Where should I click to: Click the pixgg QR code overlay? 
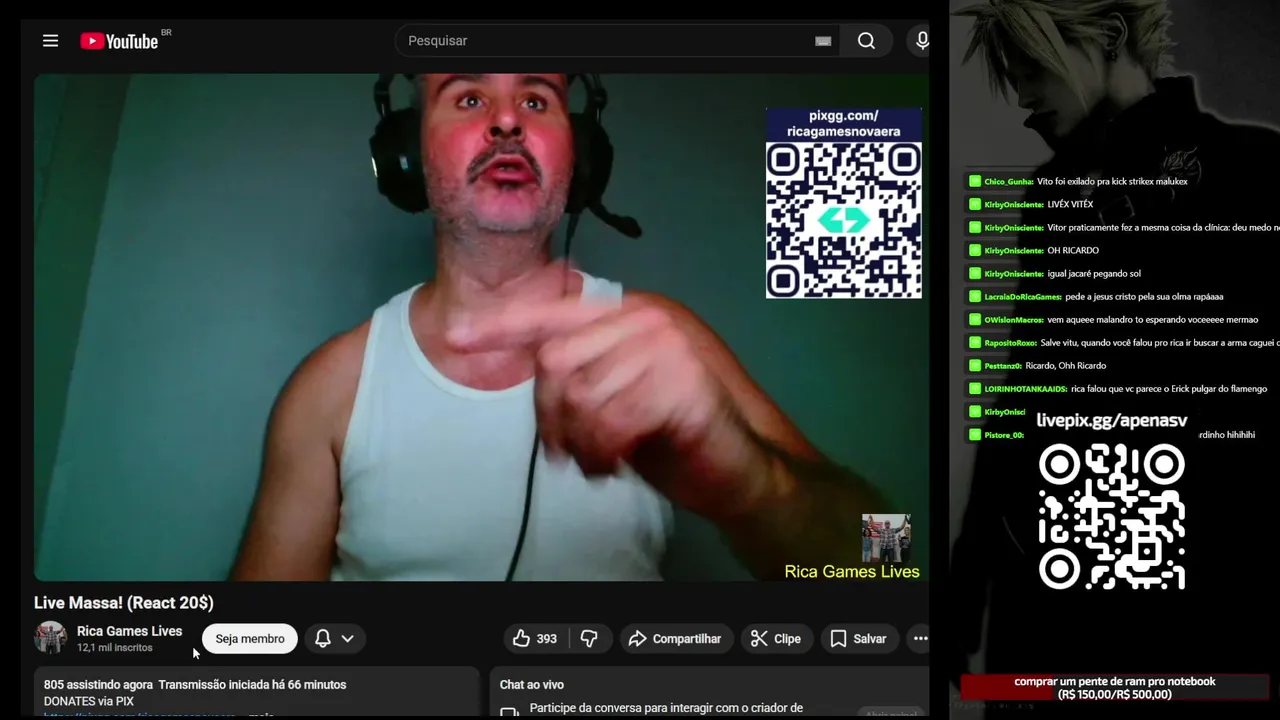point(844,220)
